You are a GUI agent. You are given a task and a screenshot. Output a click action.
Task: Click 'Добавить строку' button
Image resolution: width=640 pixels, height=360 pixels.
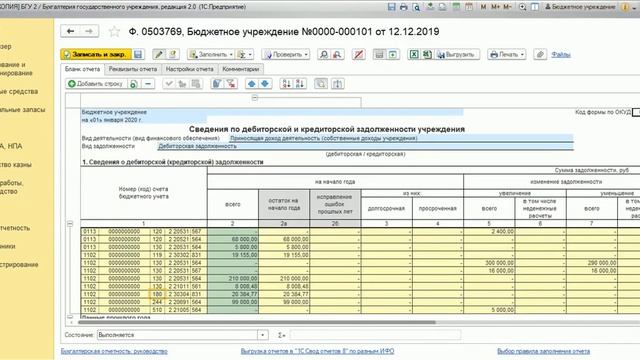96,84
